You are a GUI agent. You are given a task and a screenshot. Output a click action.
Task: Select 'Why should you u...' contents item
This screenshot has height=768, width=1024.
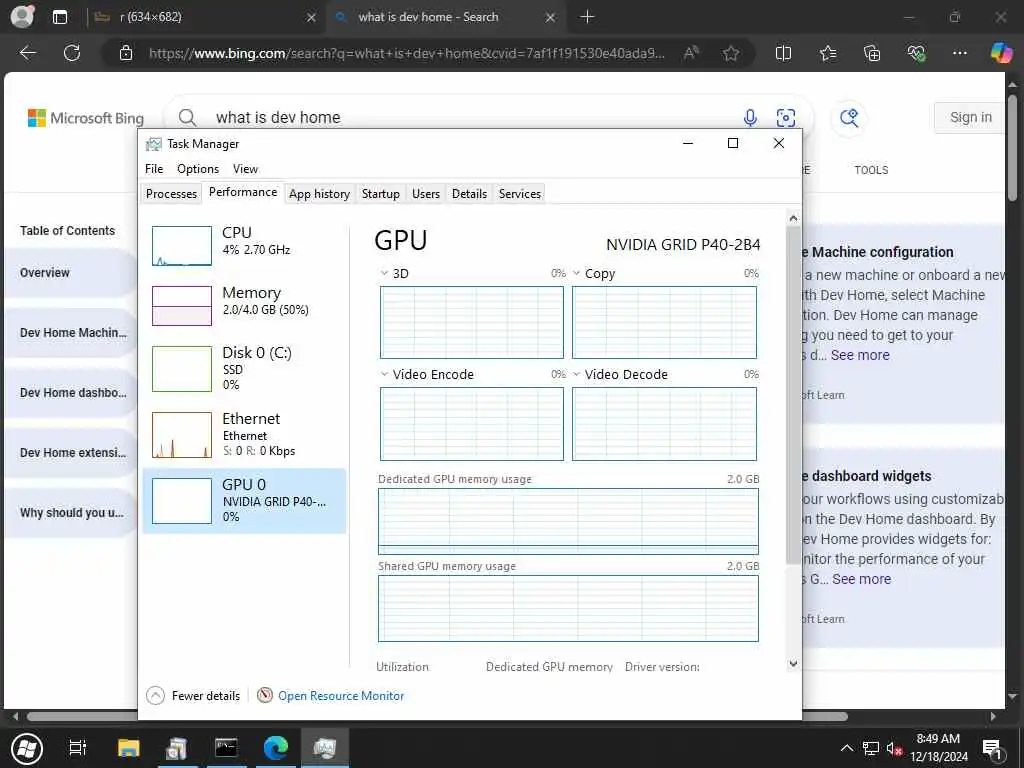click(x=69, y=513)
